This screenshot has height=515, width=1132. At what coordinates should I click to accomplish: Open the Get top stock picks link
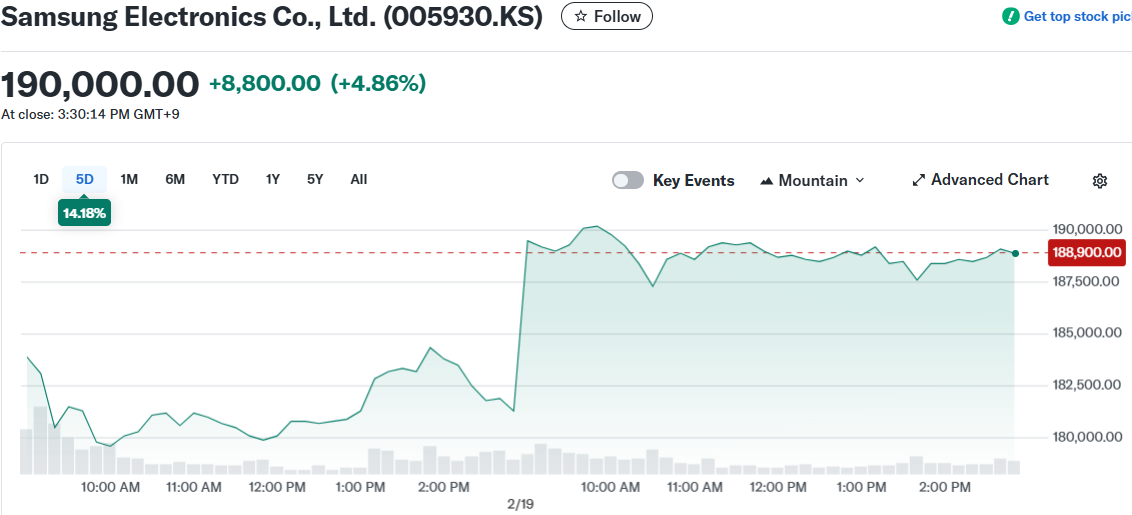pos(1076,16)
